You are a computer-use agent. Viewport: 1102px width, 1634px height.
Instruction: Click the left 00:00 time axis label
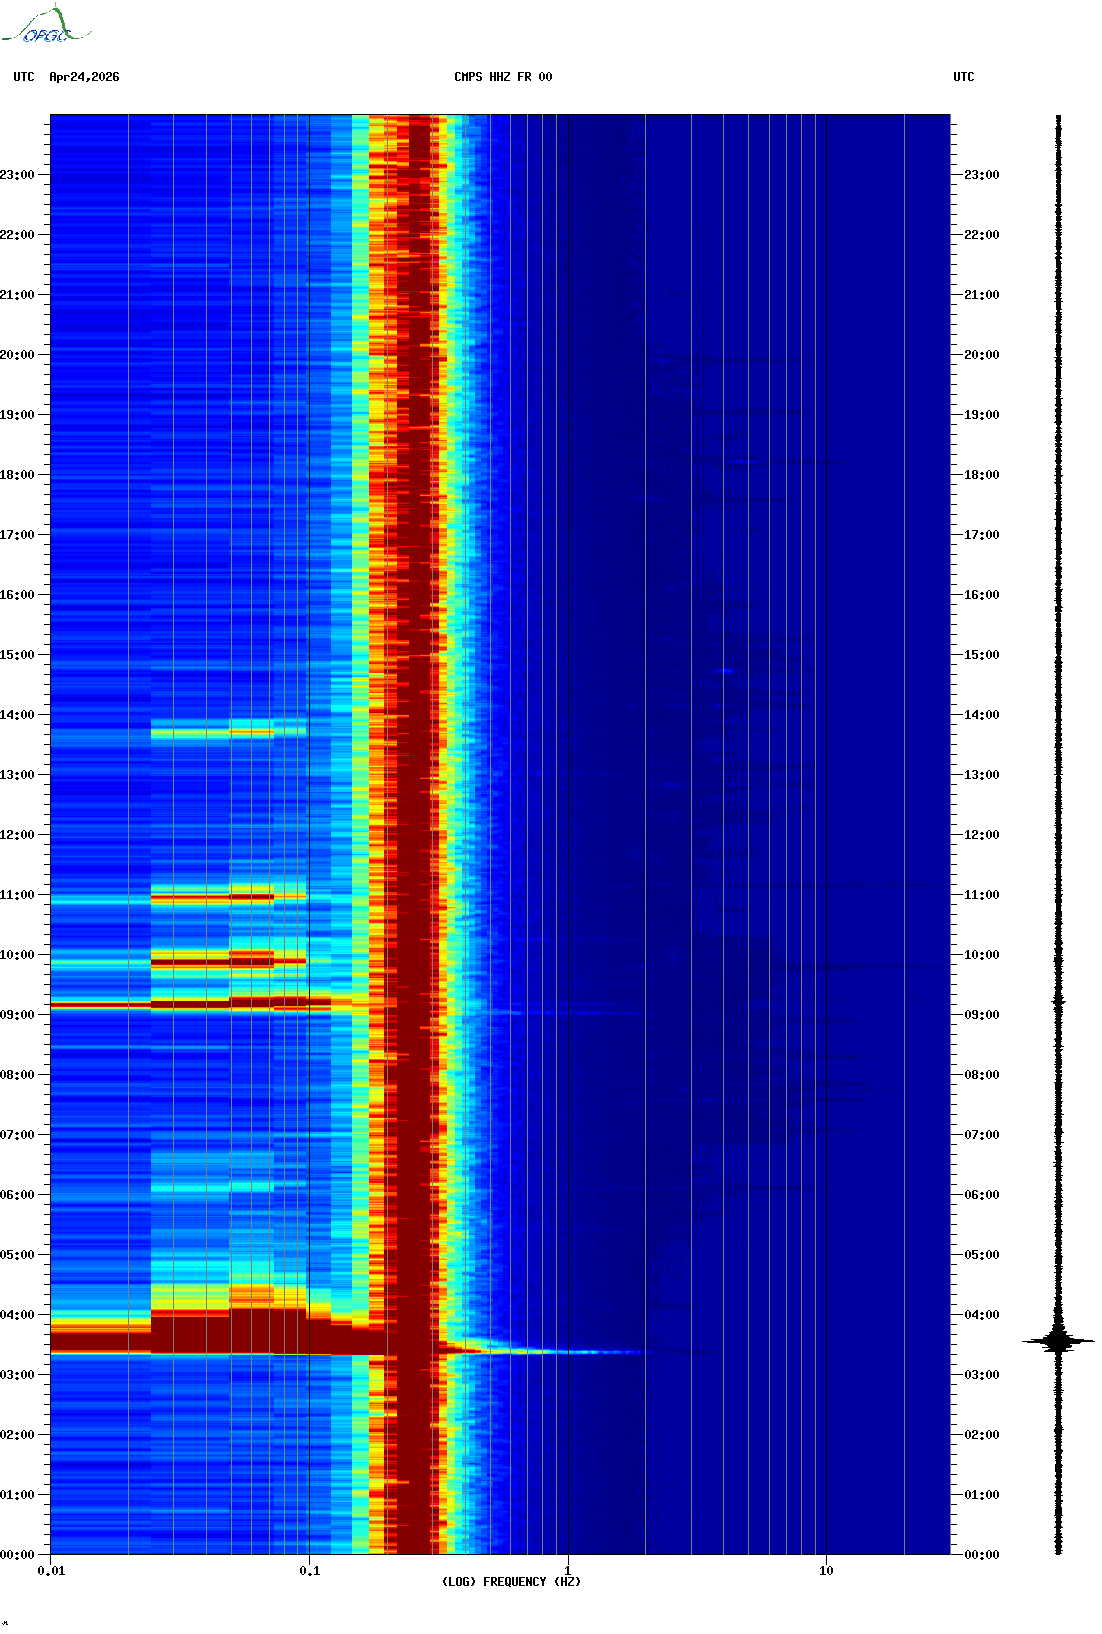pyautogui.click(x=17, y=1555)
